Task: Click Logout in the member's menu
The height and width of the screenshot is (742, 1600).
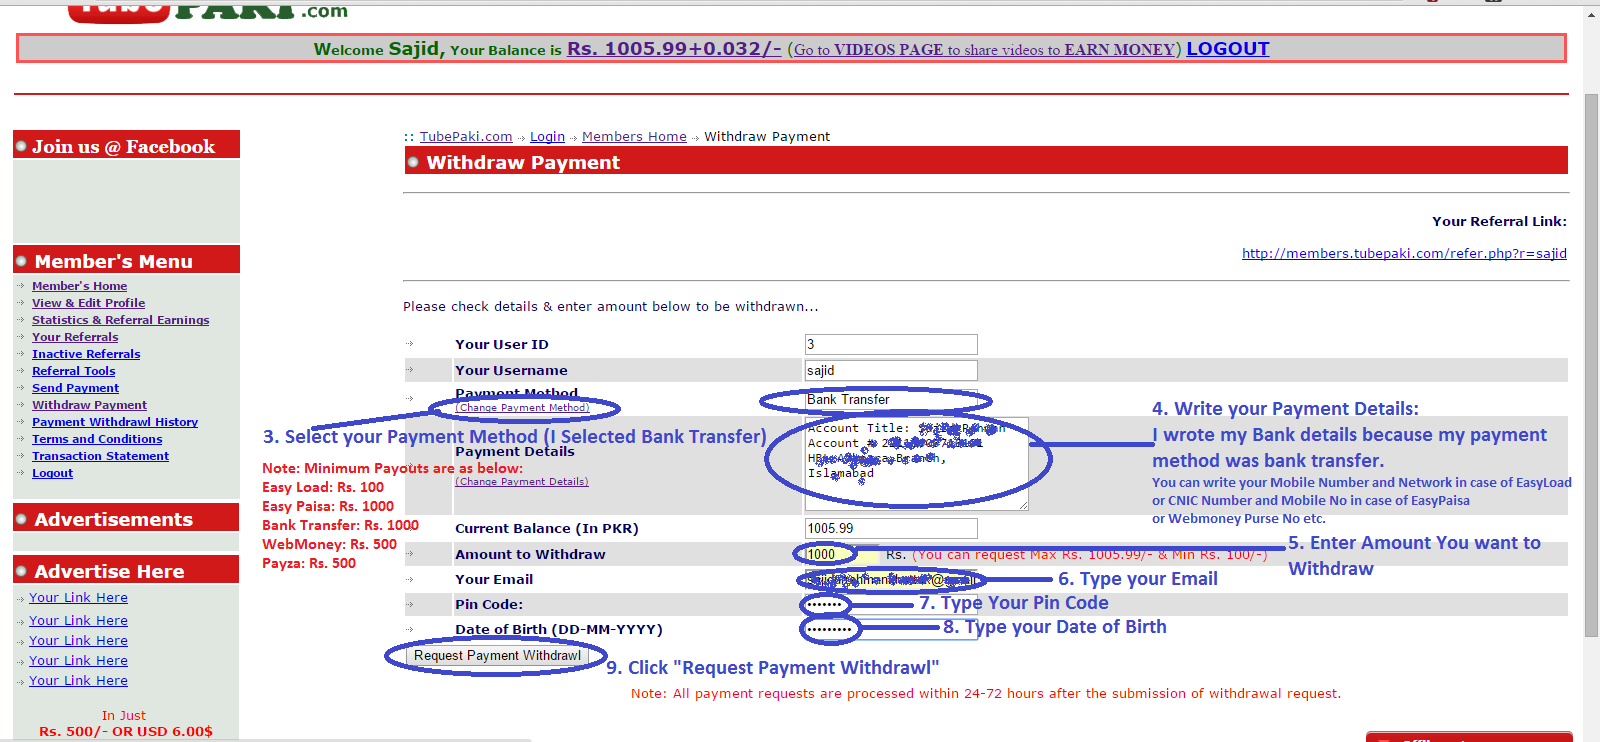Action: pyautogui.click(x=52, y=473)
